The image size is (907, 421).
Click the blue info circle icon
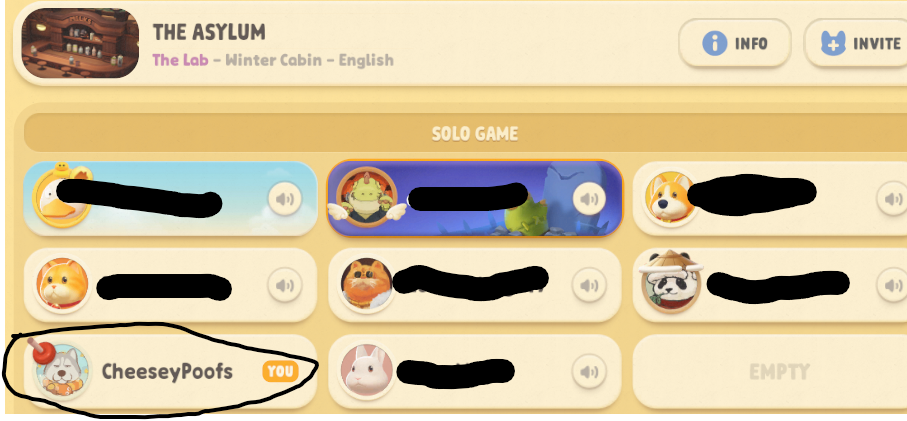click(714, 43)
